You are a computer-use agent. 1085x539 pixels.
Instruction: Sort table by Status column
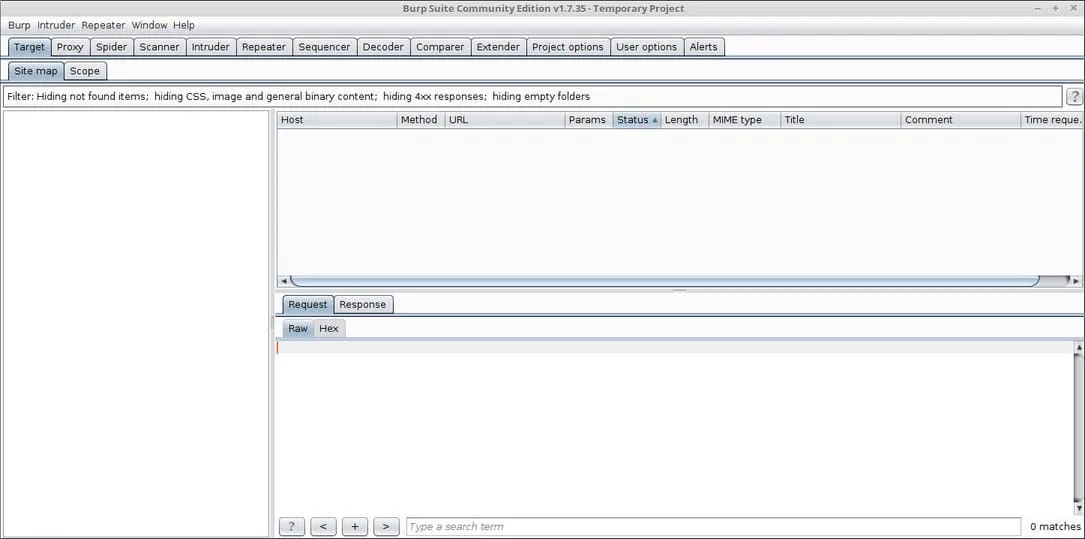click(636, 120)
